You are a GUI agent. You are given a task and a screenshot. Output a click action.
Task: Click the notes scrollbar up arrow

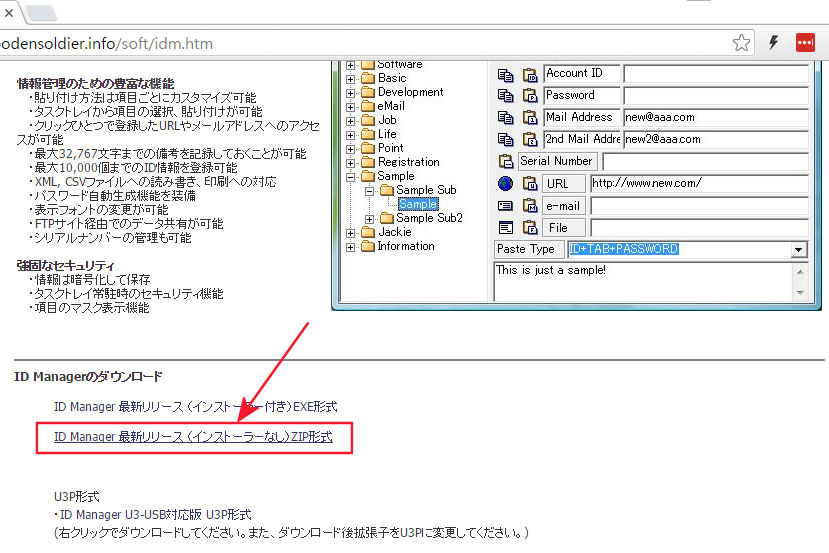(800, 272)
